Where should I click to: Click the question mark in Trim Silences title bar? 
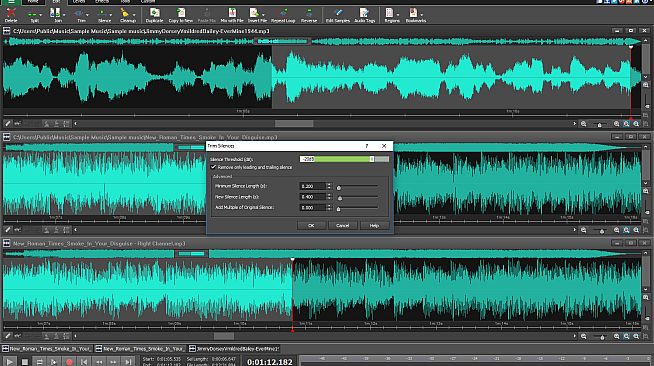(x=367, y=146)
